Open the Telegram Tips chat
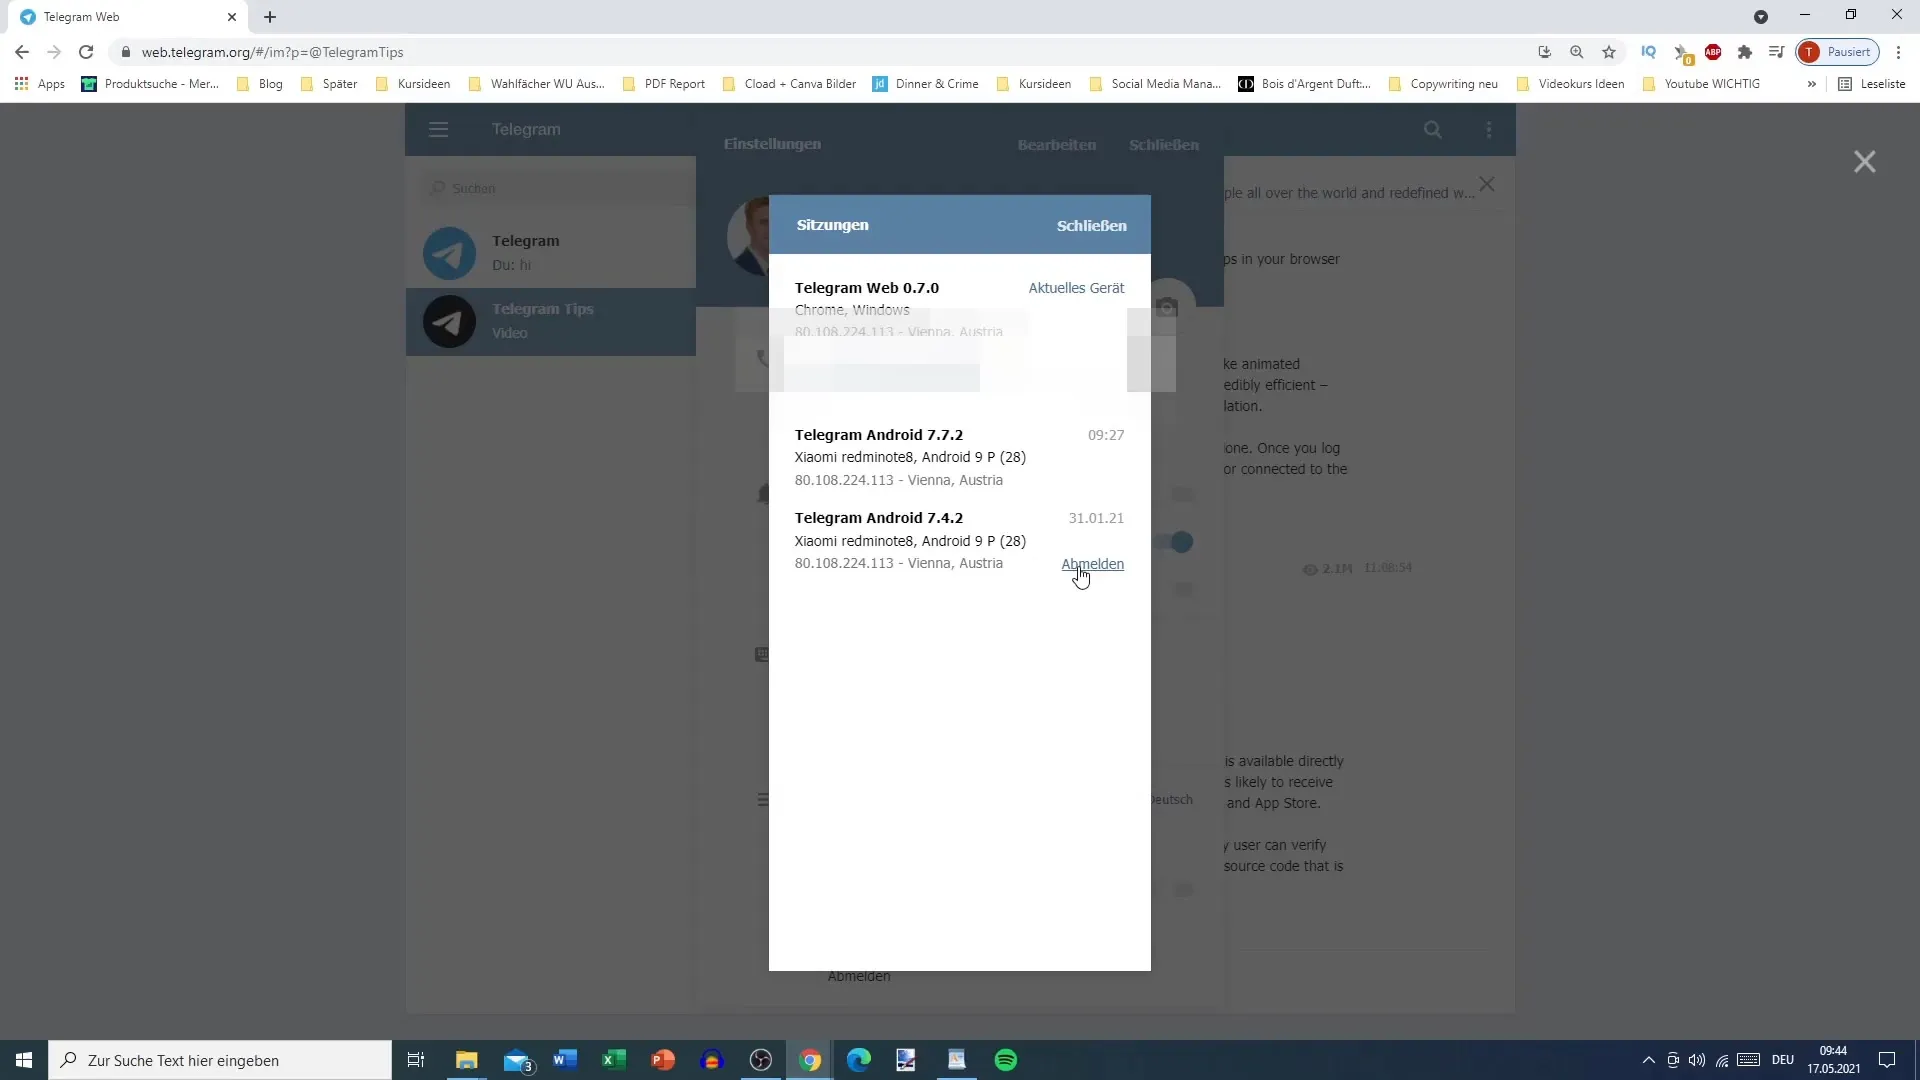The width and height of the screenshot is (1920, 1080). (551, 322)
